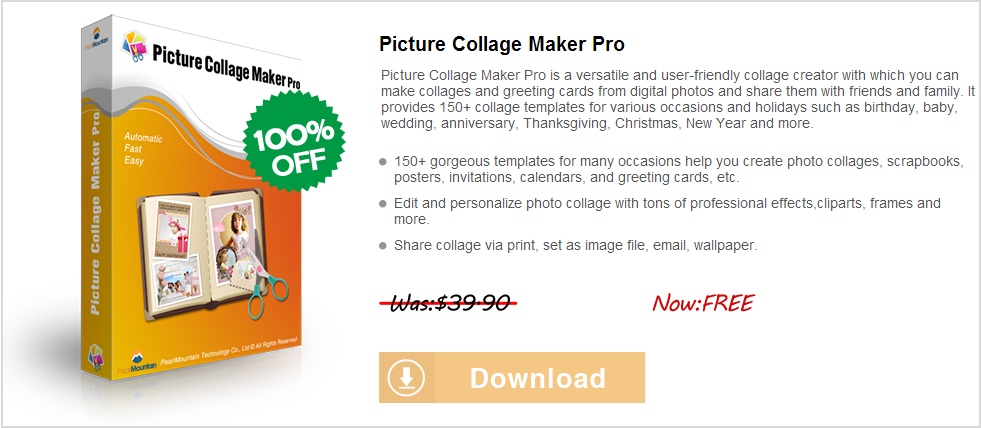Click the '150+ gorgeous templates' bullet text

point(678,170)
